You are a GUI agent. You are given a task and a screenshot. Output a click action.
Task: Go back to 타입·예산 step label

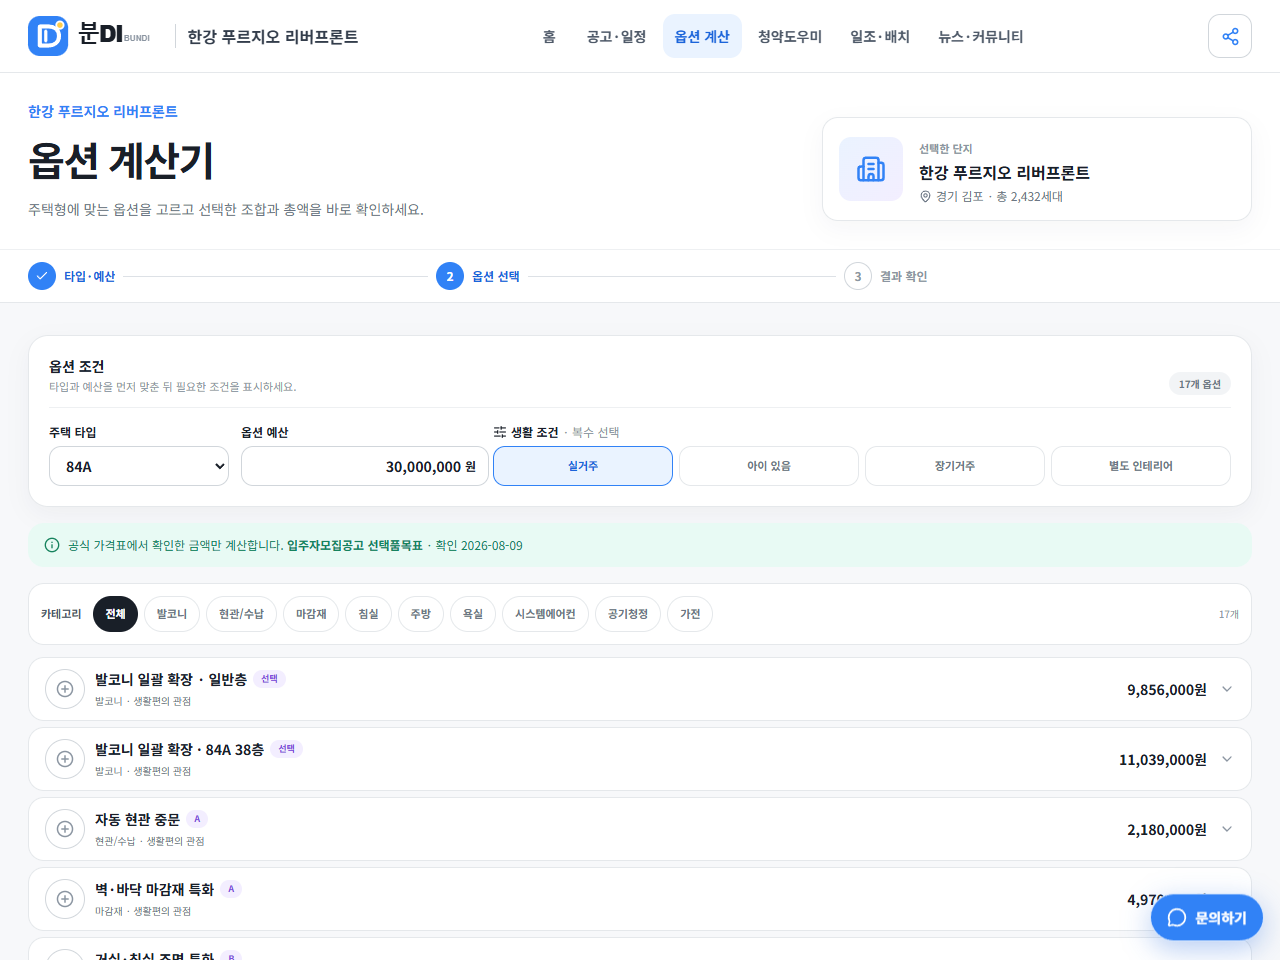(90, 276)
